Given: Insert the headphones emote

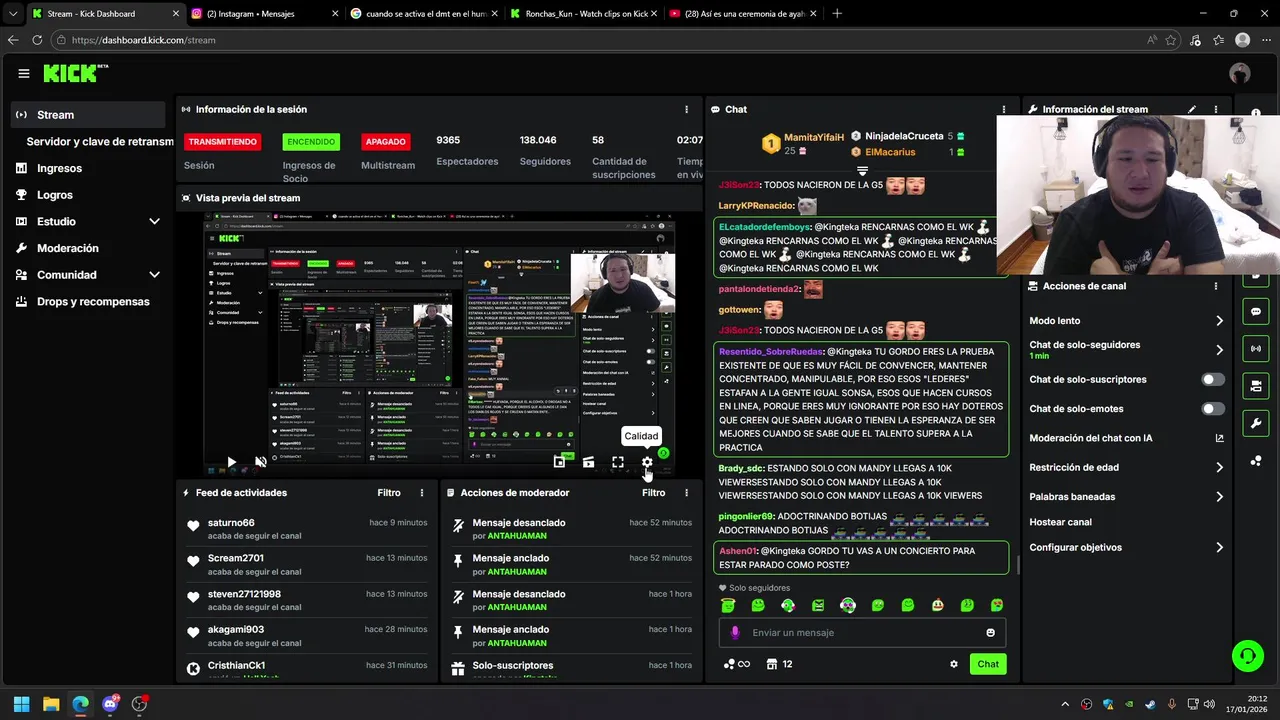Looking at the screenshot, I should pyautogui.click(x=848, y=605).
